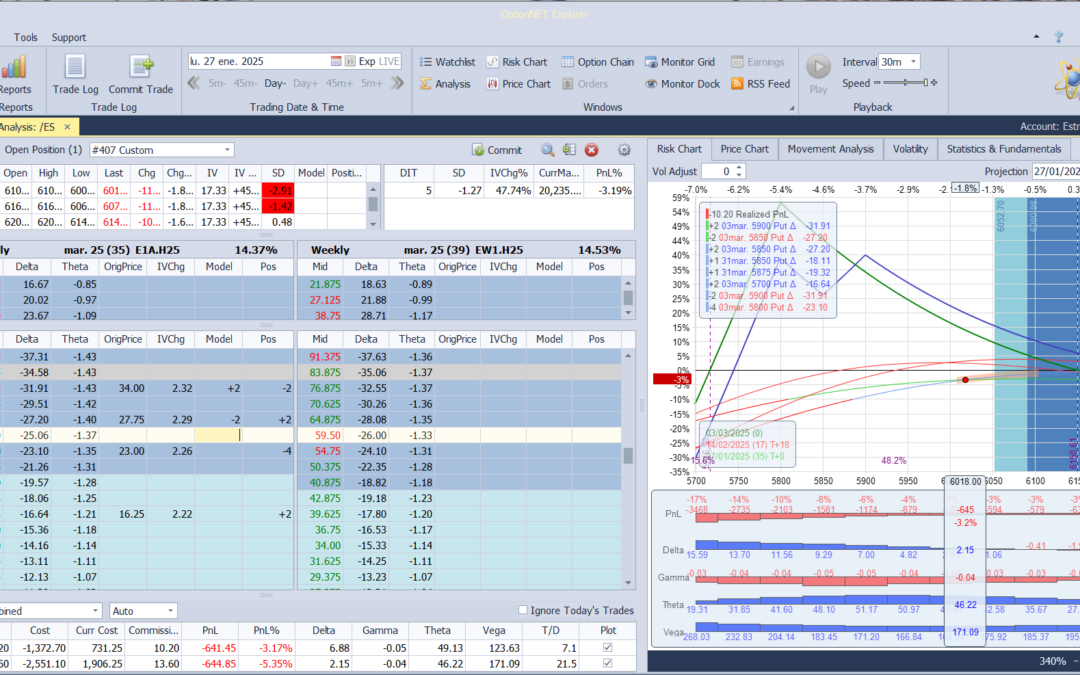1080x675 pixels.
Task: Close the Analysis: /ES tab
Action: pos(68,127)
